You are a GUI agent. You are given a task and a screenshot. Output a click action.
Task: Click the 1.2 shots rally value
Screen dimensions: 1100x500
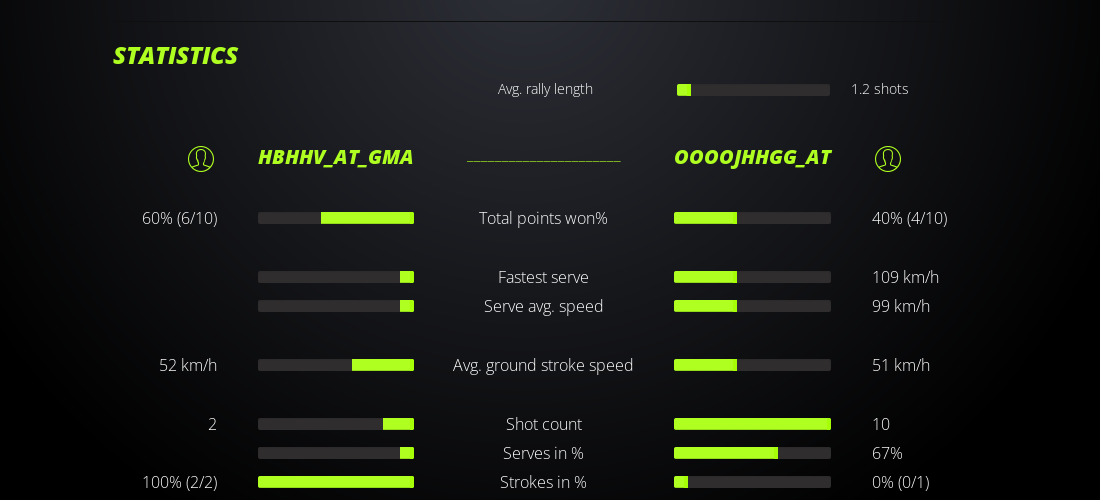tap(879, 89)
